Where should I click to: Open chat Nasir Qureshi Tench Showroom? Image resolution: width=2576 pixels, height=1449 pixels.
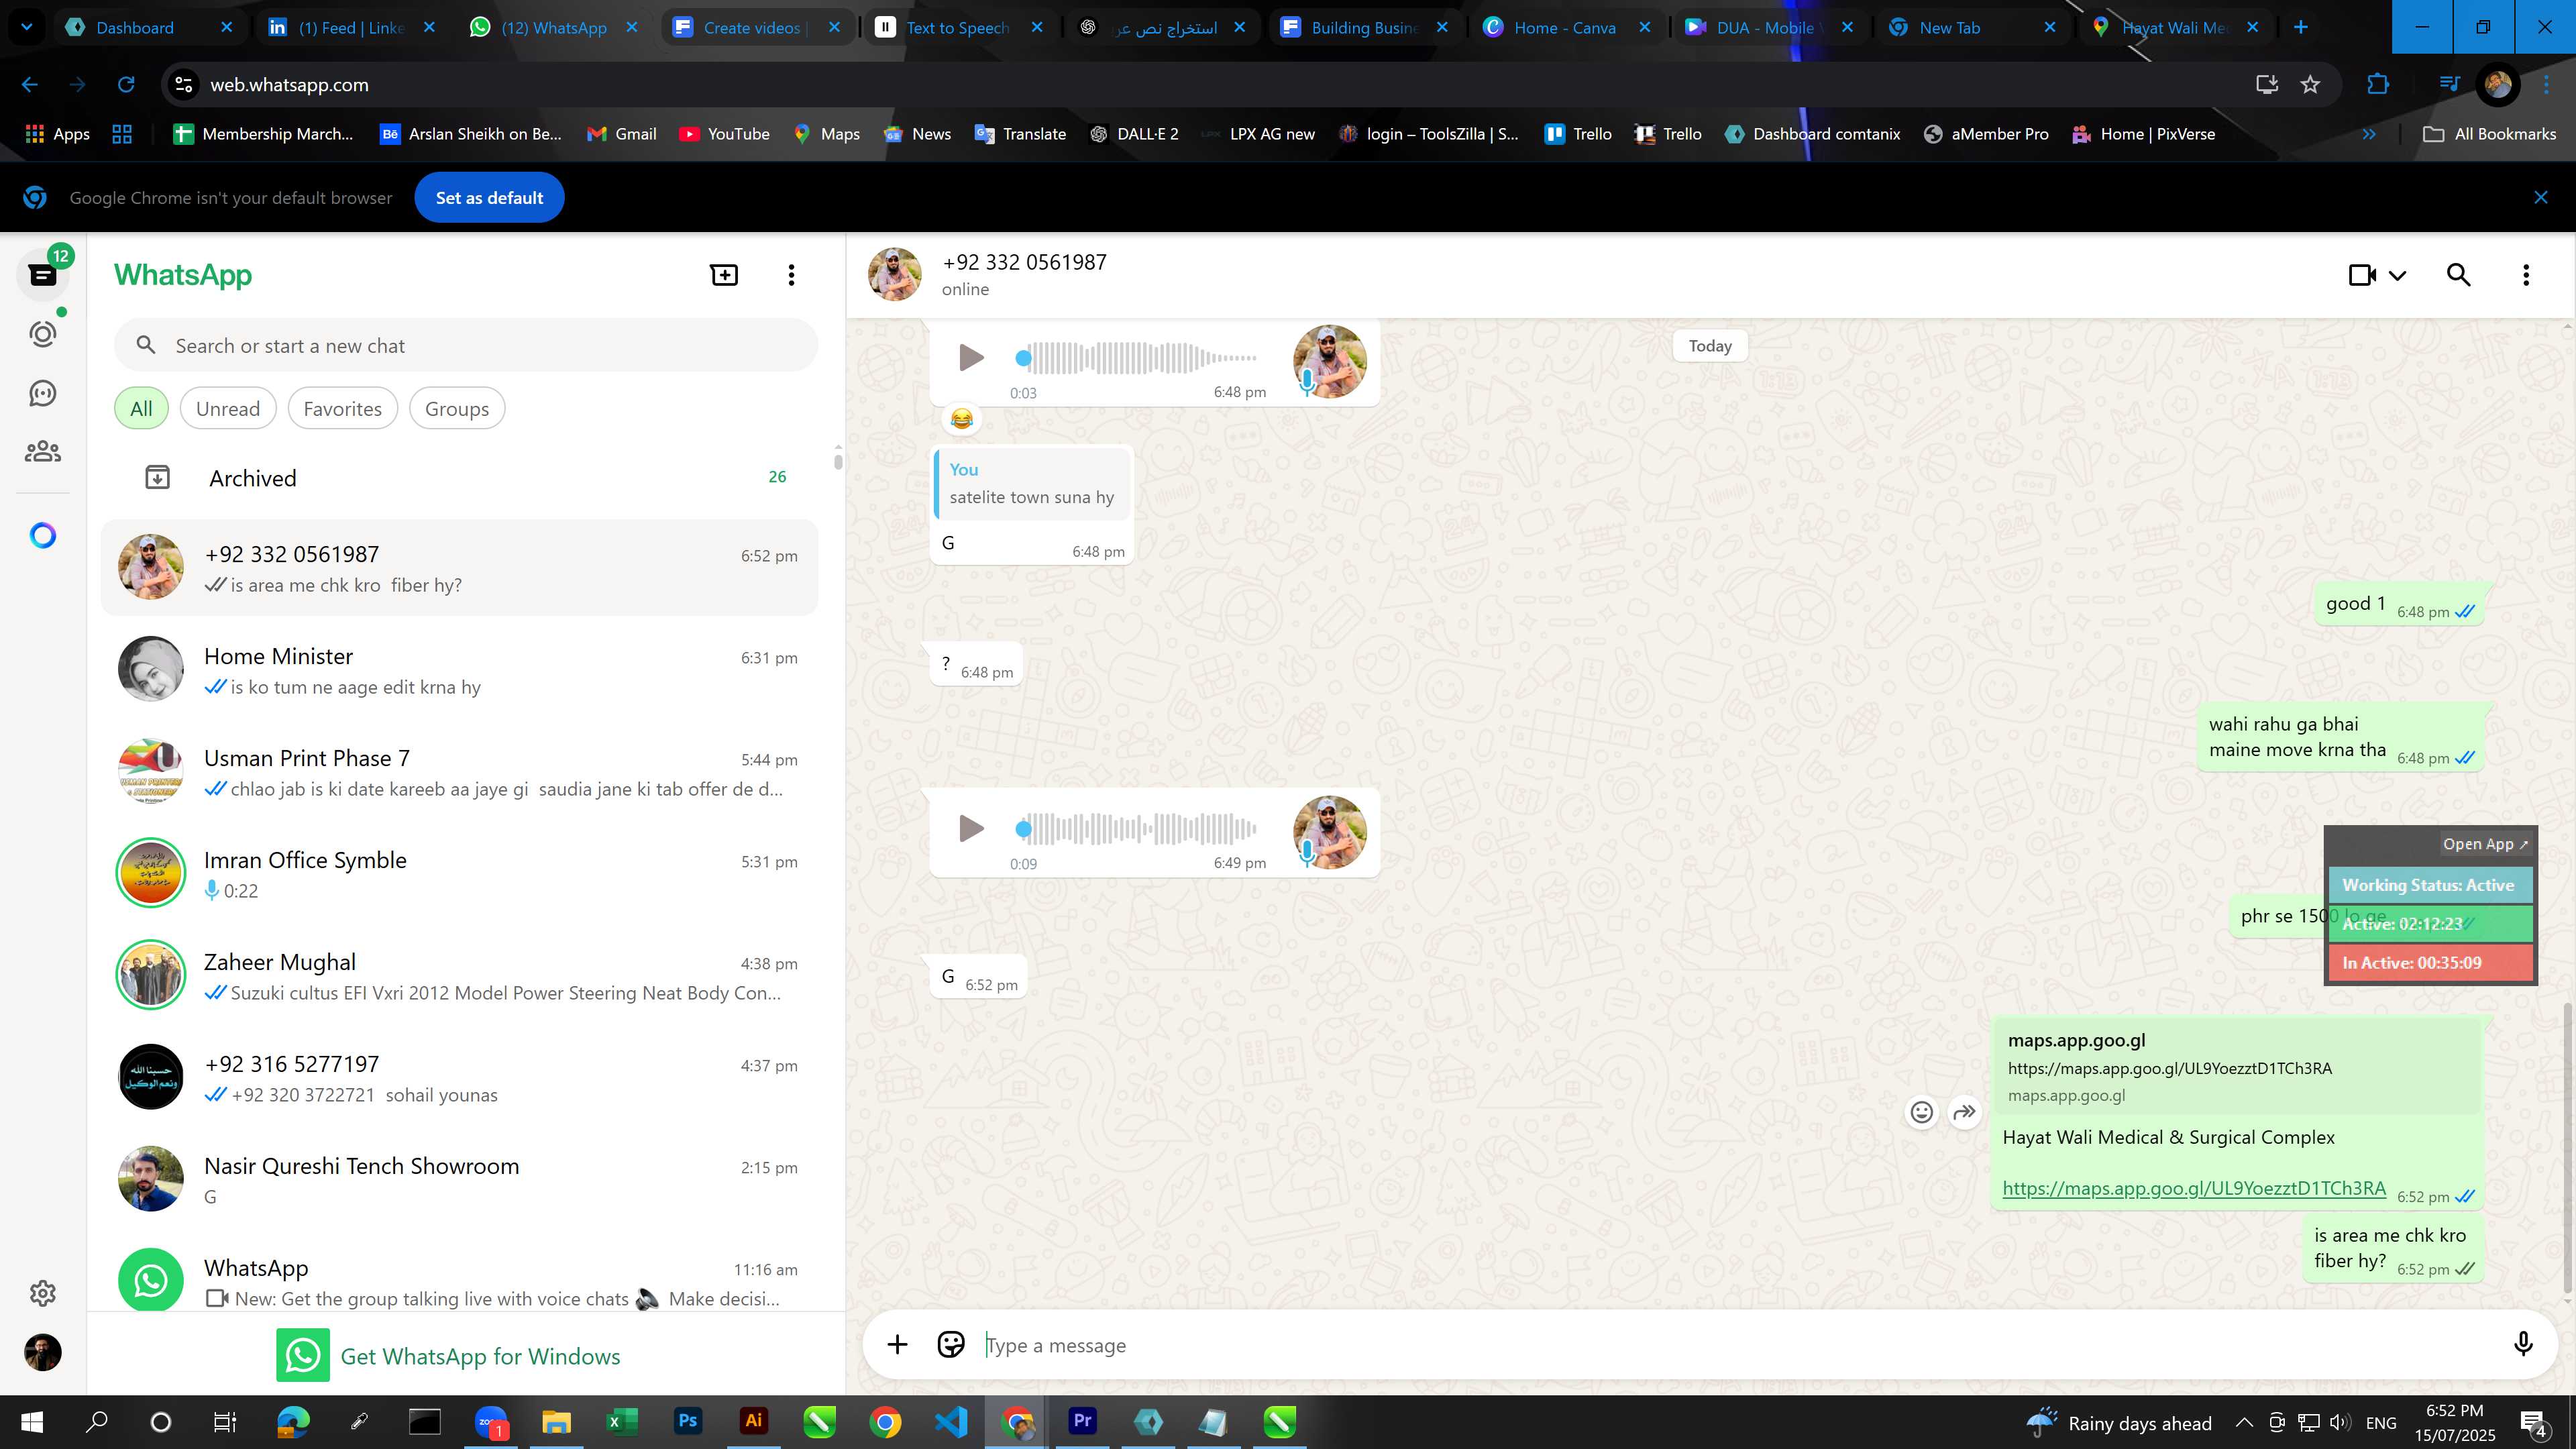tap(459, 1180)
